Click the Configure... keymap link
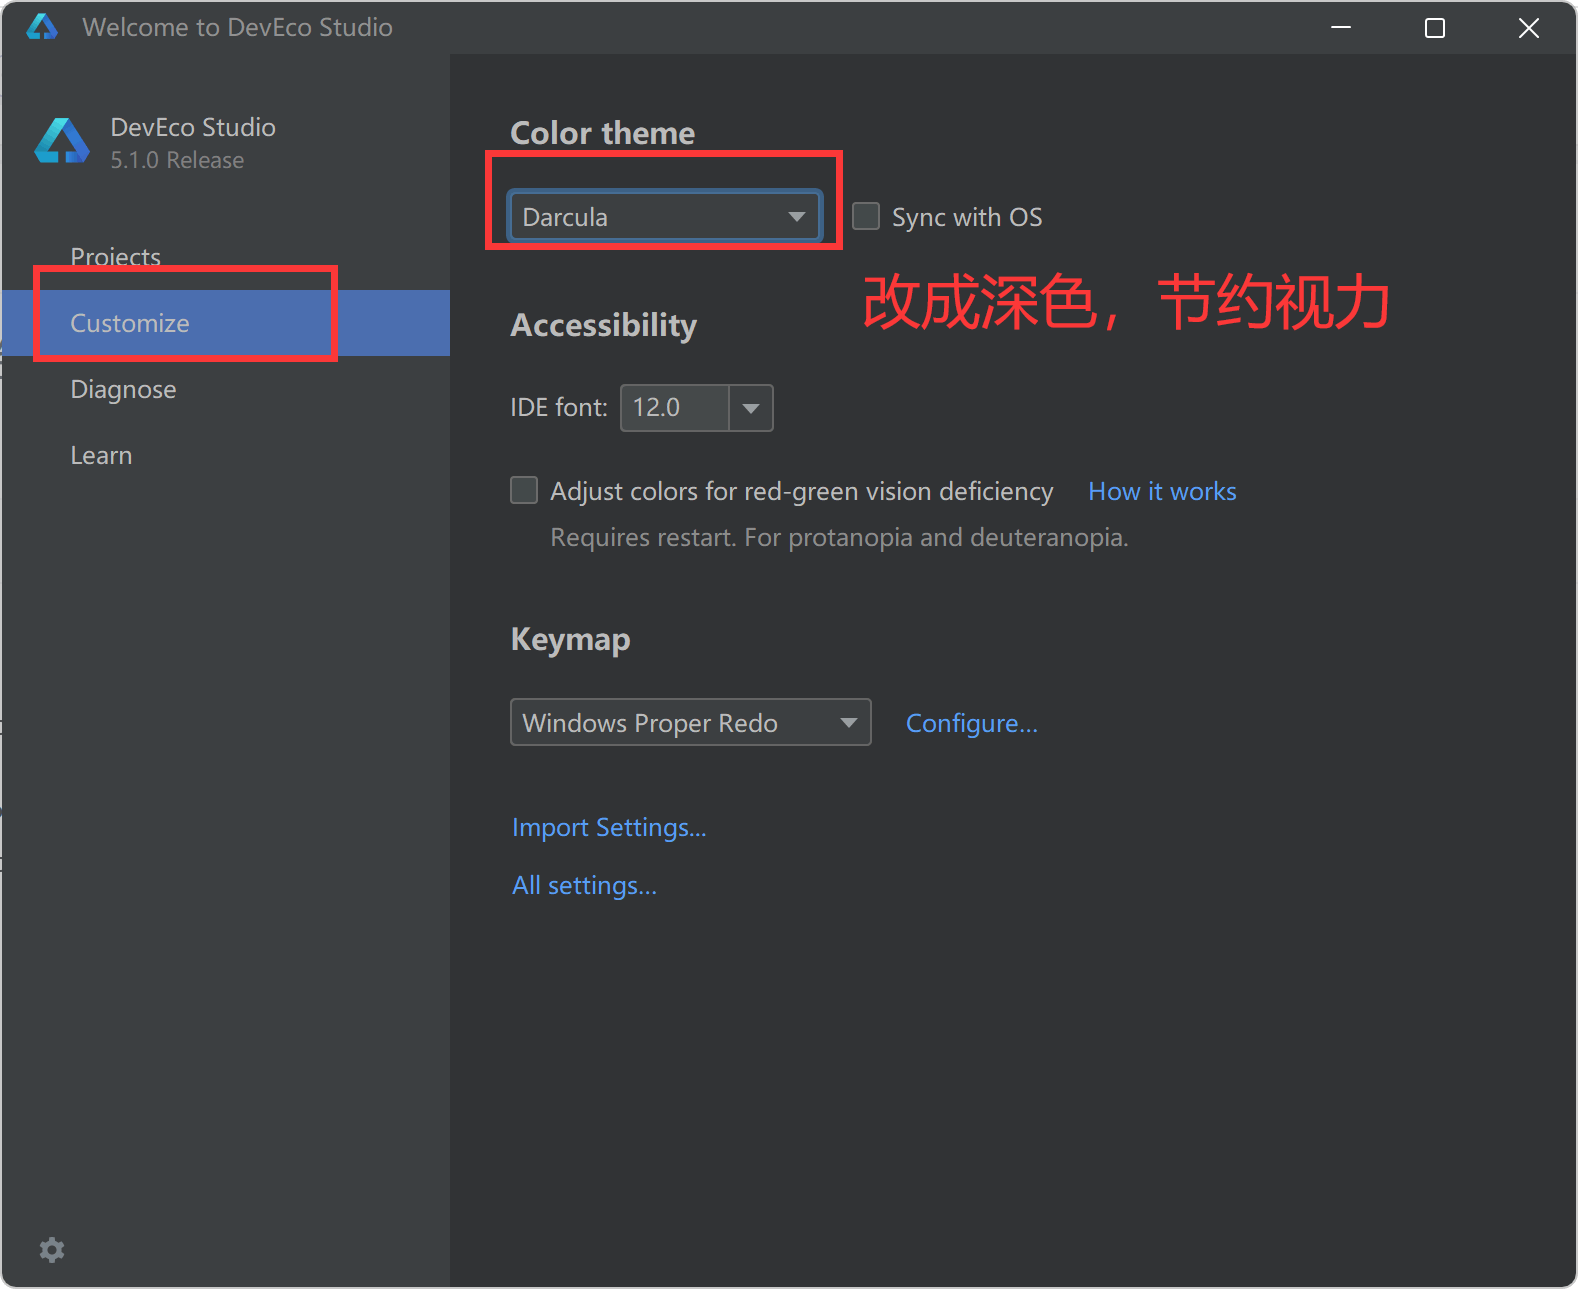Image resolution: width=1578 pixels, height=1289 pixels. (972, 723)
